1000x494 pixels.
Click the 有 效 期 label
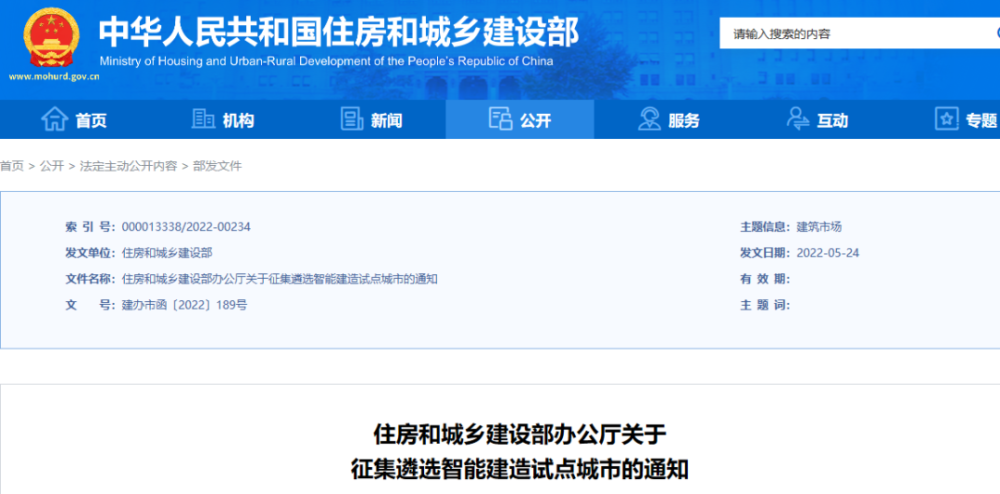point(765,279)
